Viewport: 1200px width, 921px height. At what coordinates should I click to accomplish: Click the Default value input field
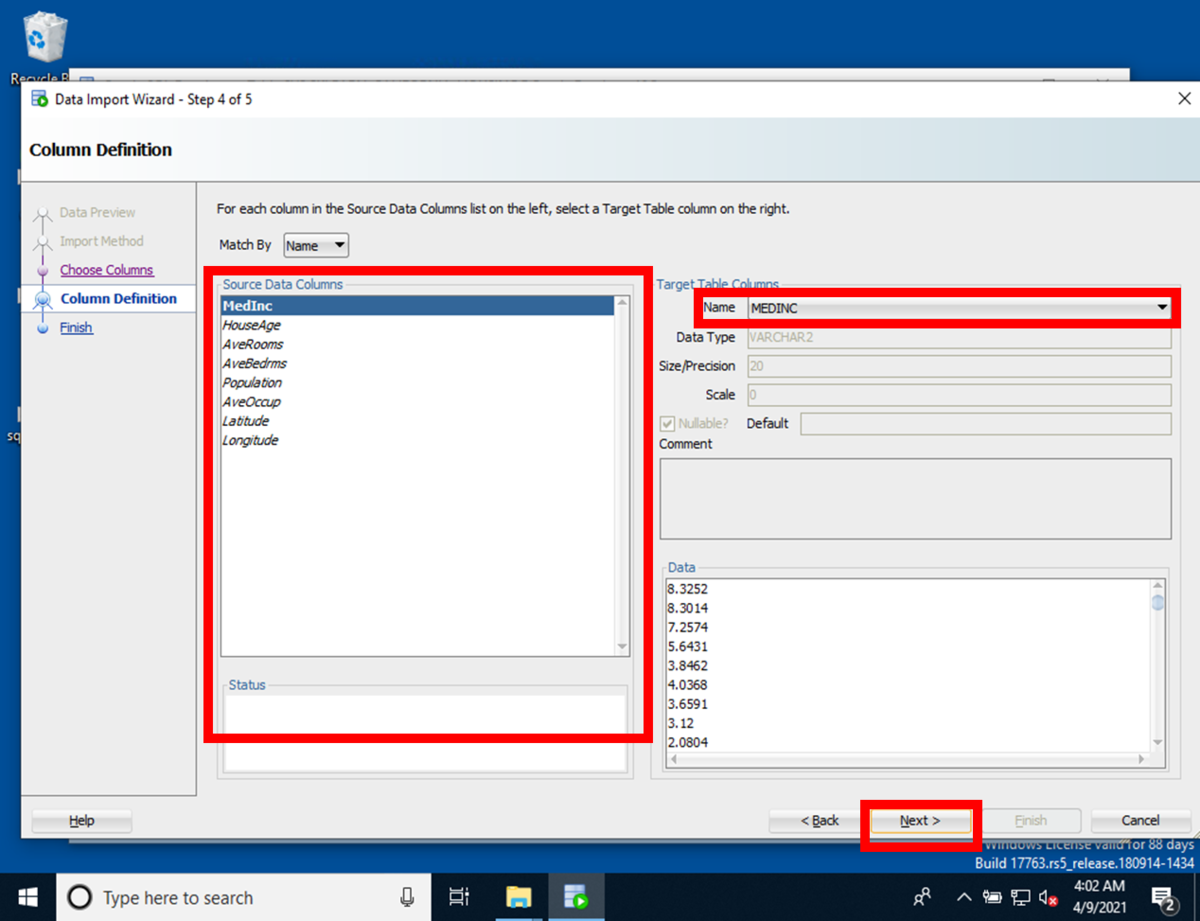985,423
